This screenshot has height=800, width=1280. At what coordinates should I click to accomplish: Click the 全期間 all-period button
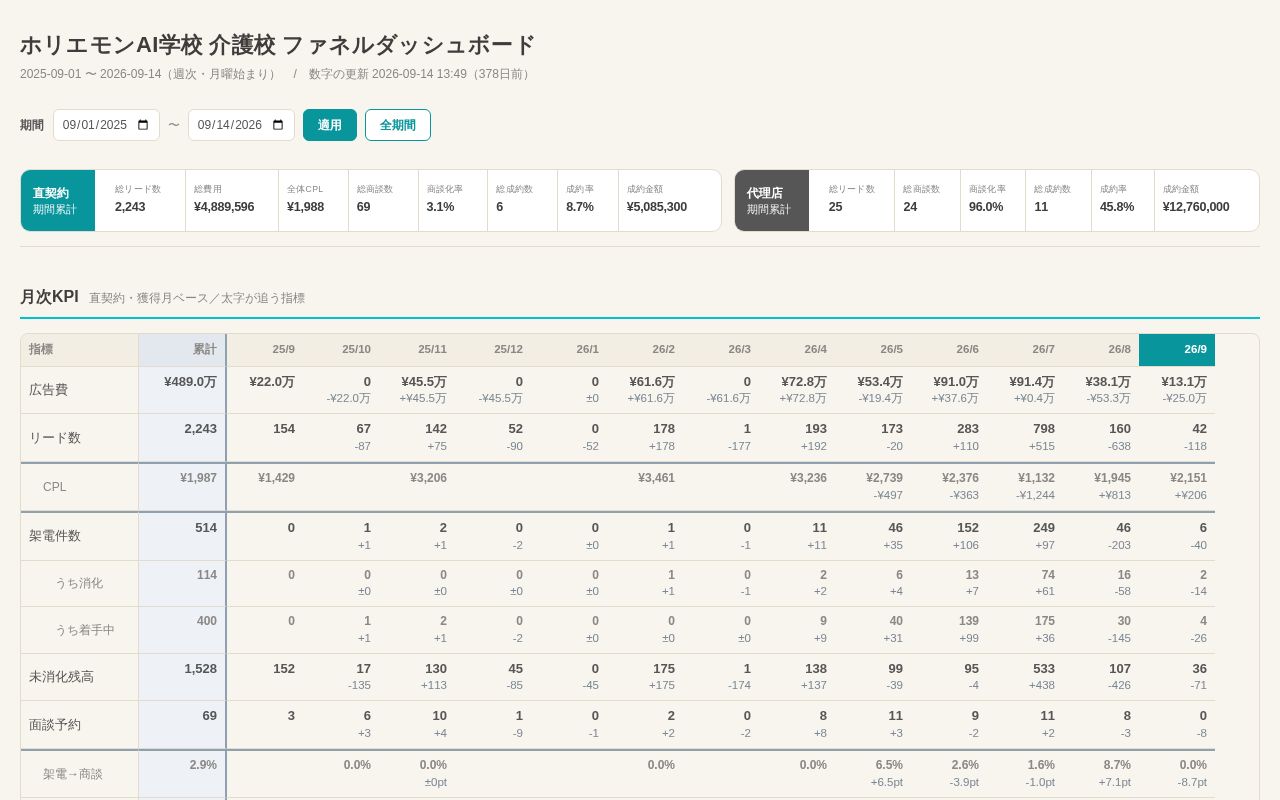point(398,125)
